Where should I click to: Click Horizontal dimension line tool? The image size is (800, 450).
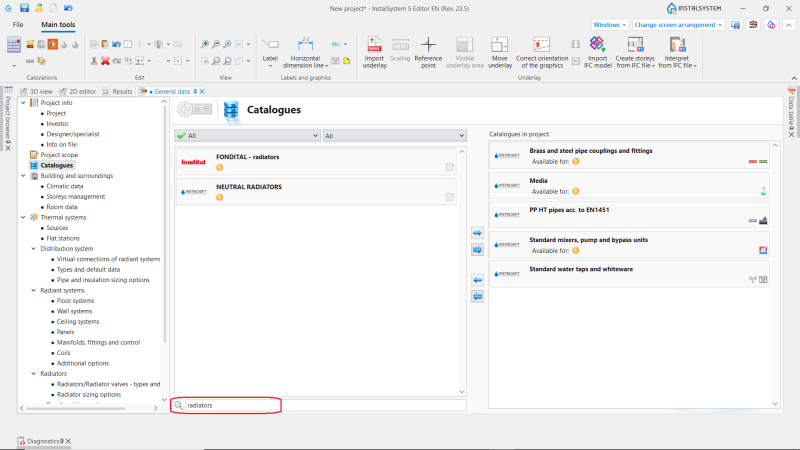coord(305,53)
